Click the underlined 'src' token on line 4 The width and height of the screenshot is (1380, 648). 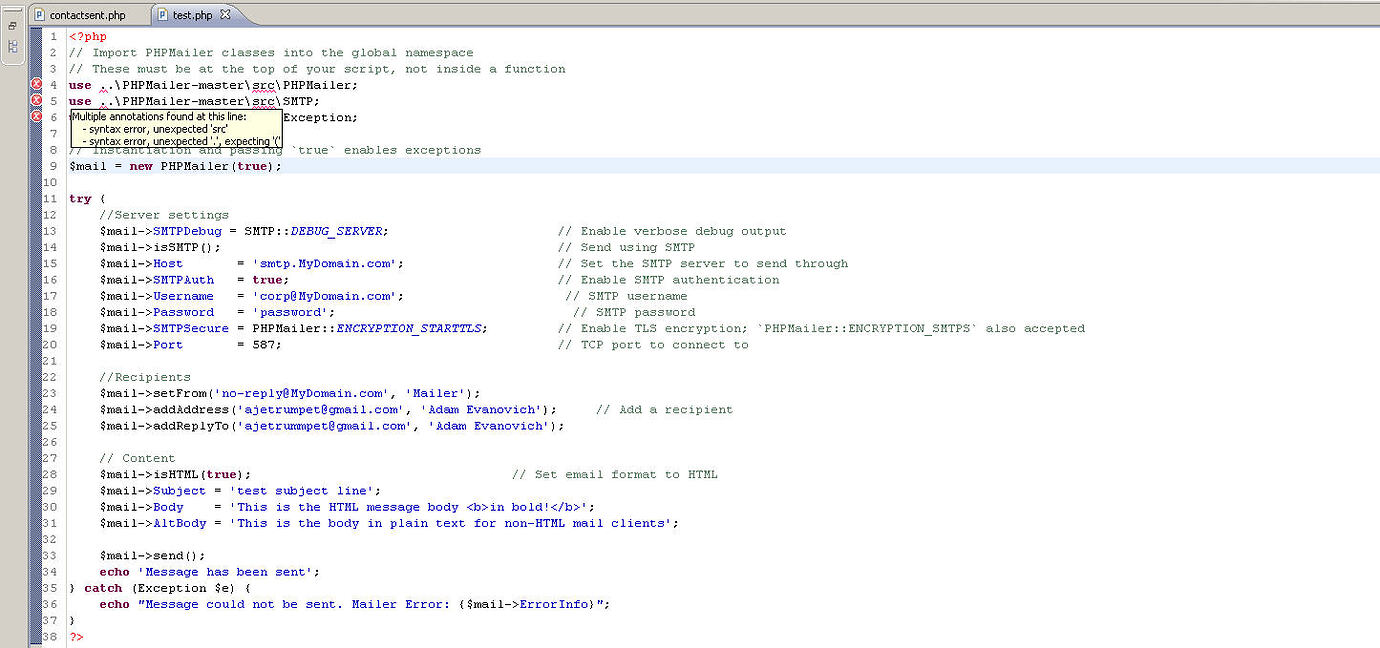click(262, 85)
